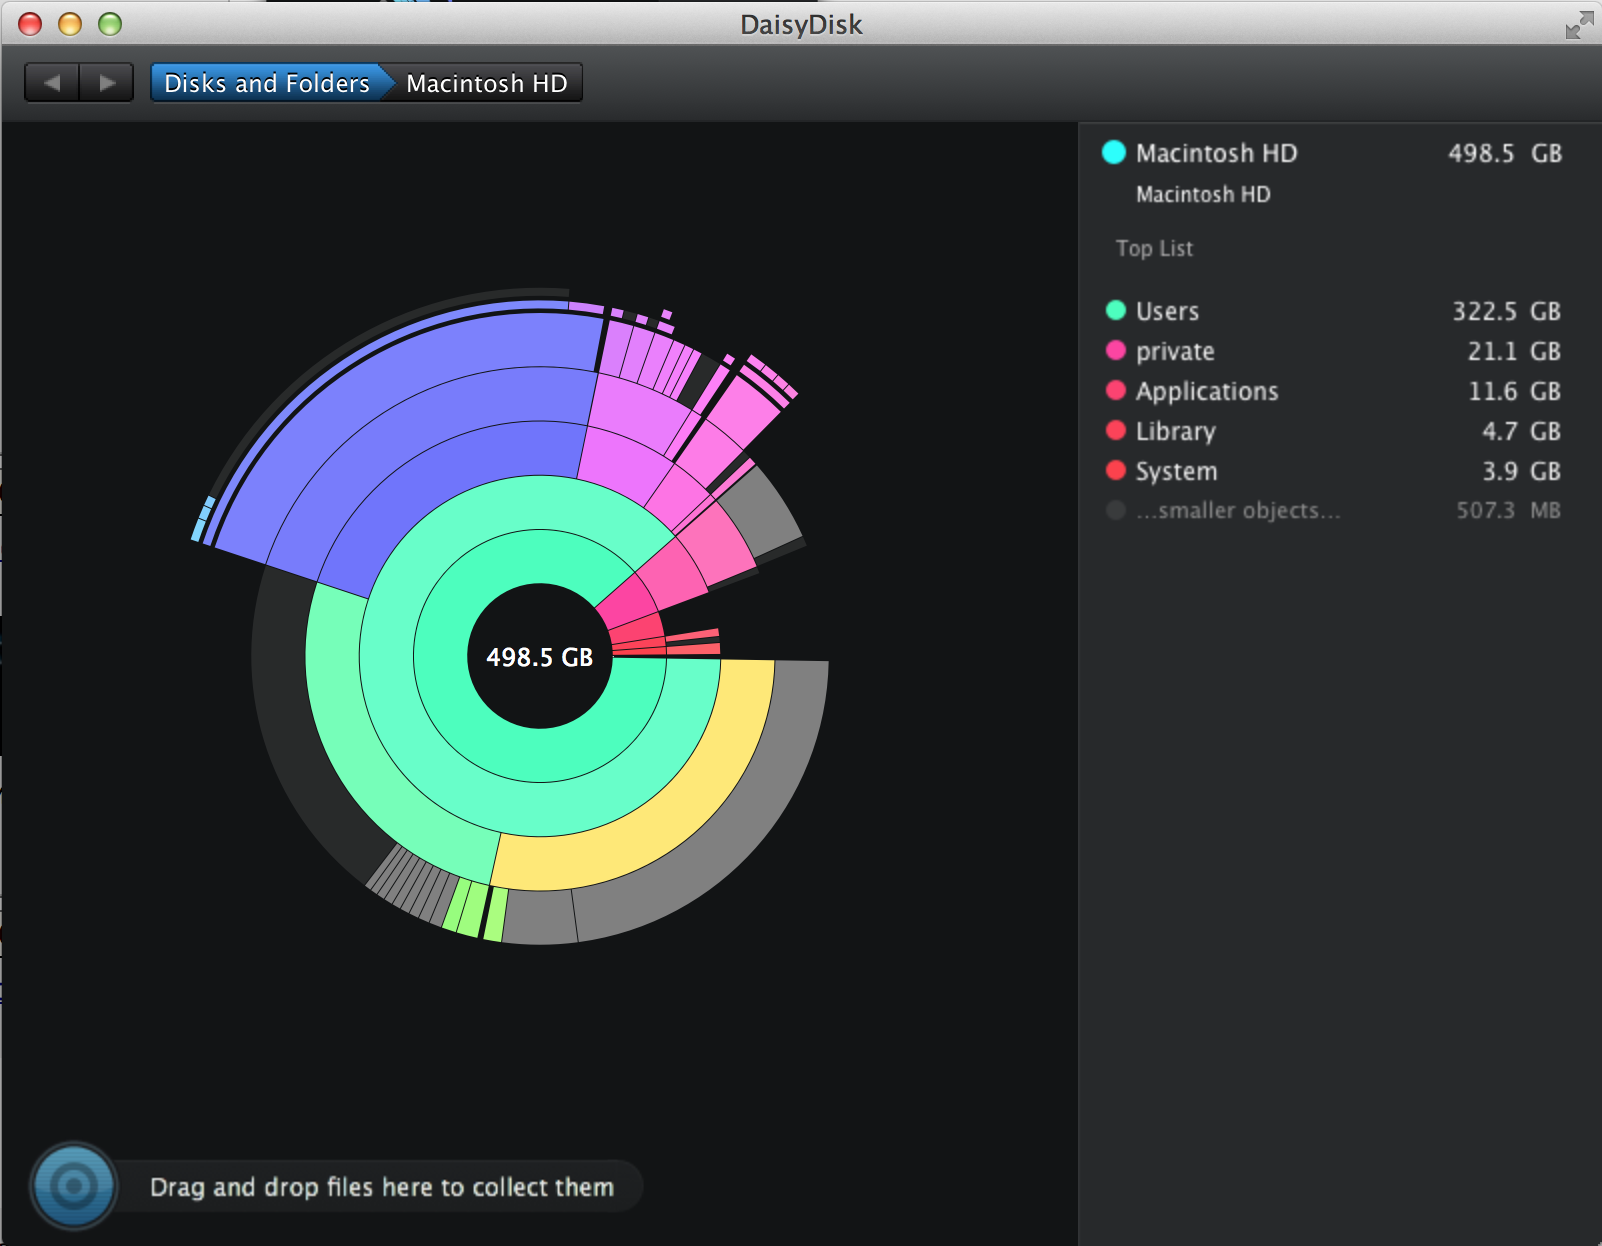Click the forward navigation arrow
Screen dimensions: 1602x1246
click(107, 83)
